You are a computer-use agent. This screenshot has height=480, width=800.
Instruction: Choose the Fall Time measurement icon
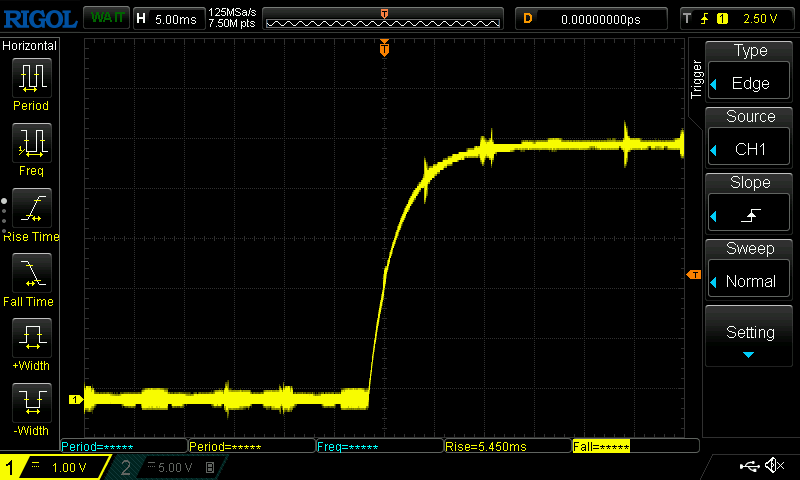pyautogui.click(x=30, y=273)
